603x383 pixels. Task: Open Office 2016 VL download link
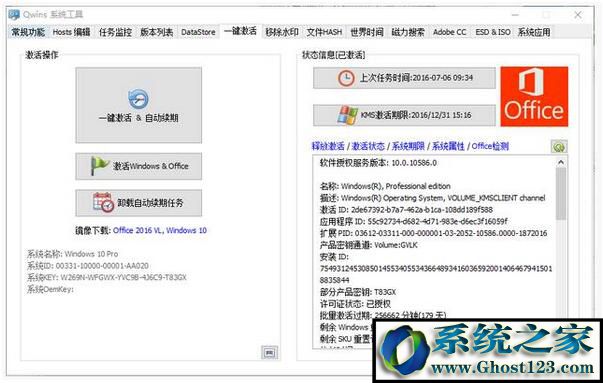coord(138,230)
